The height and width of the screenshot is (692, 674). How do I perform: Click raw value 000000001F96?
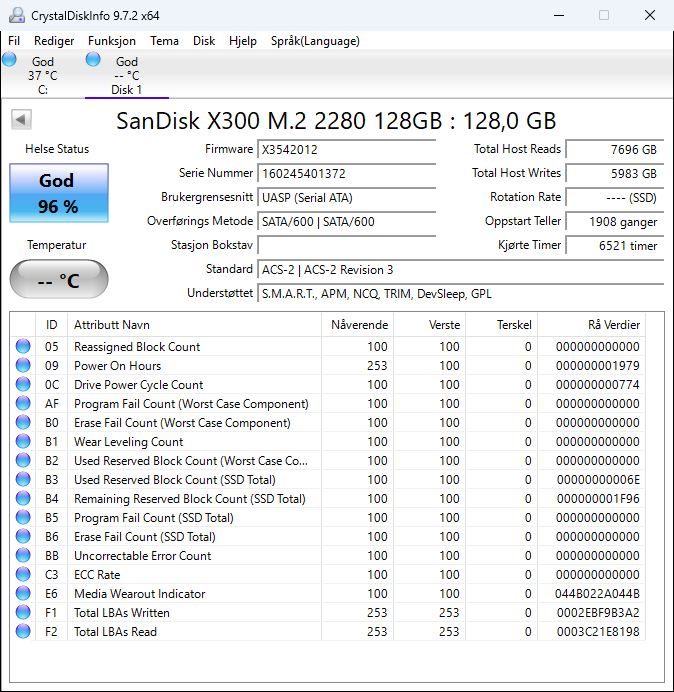coord(598,499)
